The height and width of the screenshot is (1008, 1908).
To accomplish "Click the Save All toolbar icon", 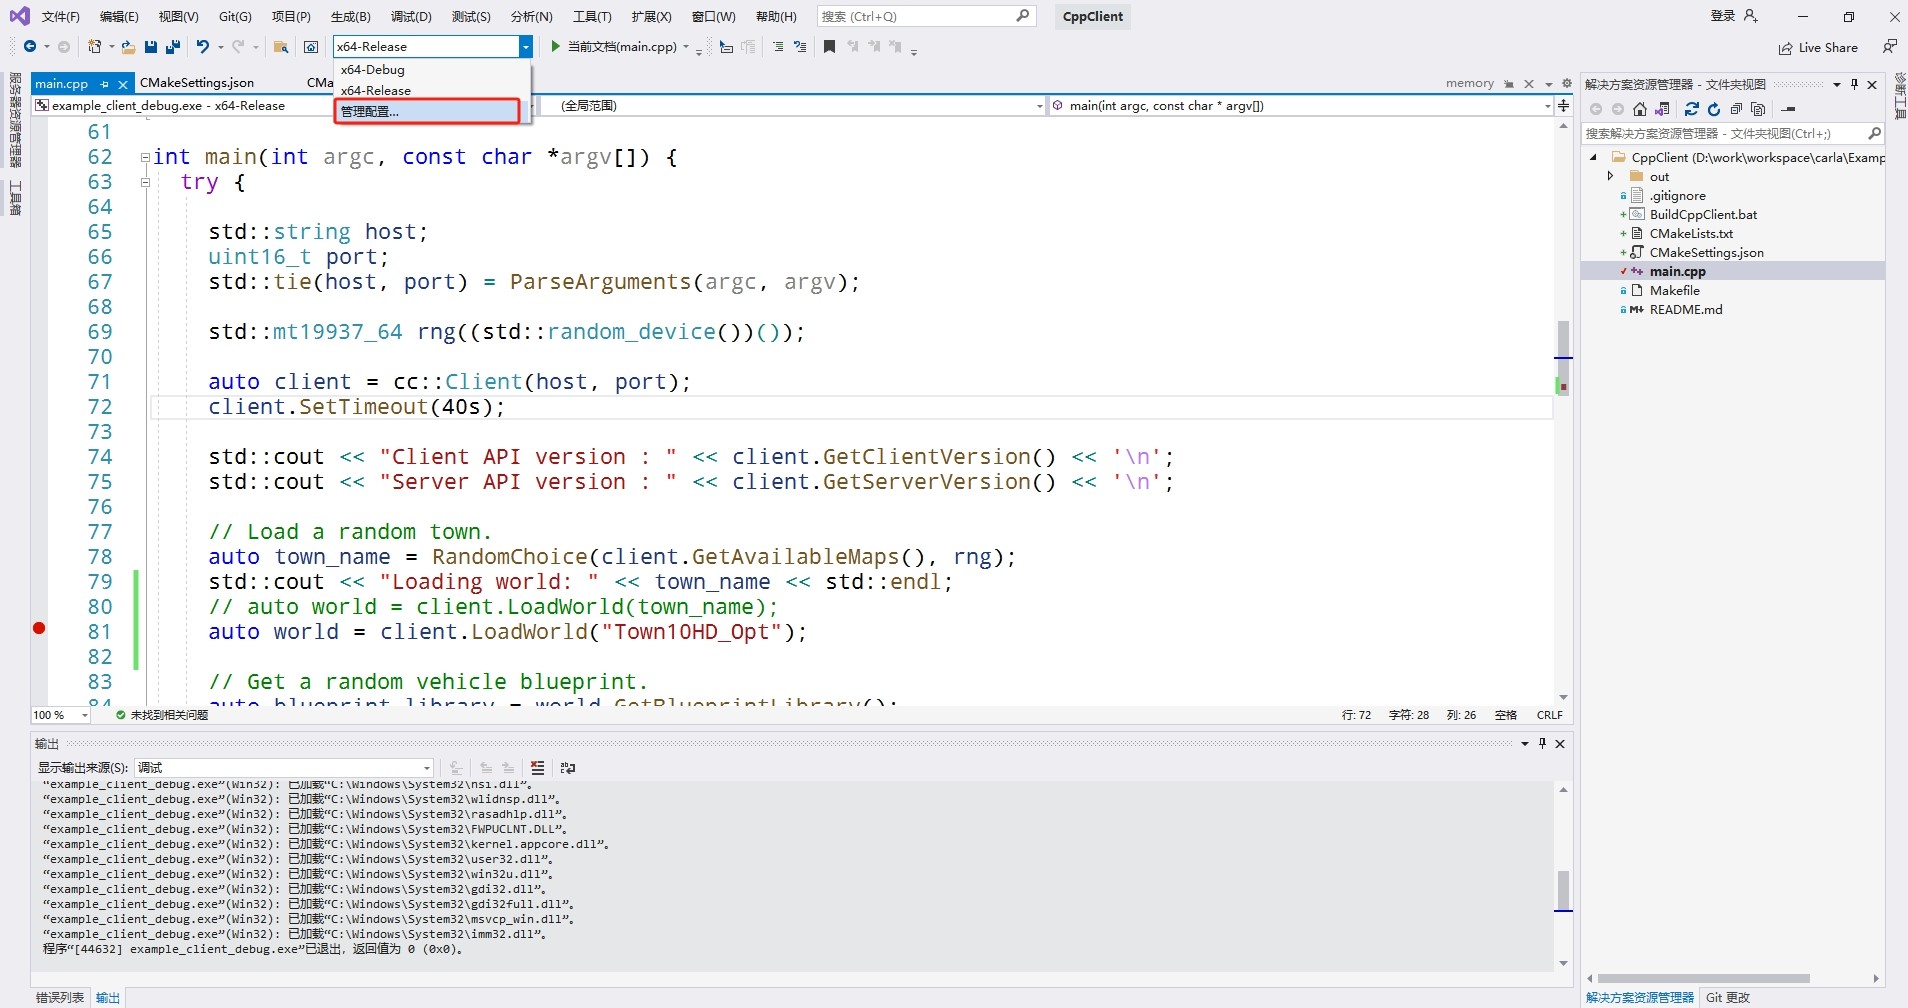I will click(172, 47).
